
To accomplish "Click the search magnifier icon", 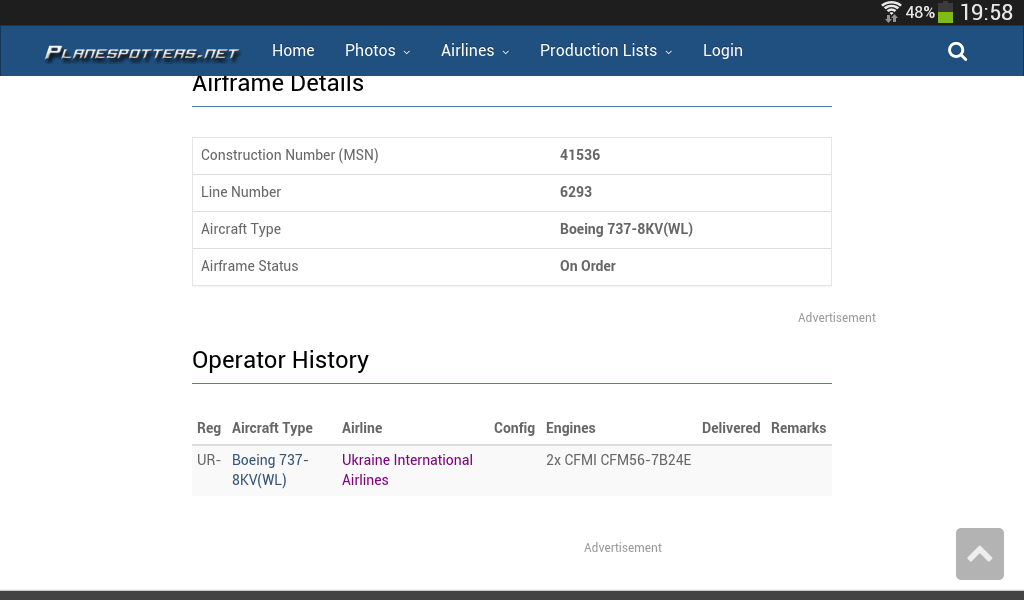I will pyautogui.click(x=957, y=52).
